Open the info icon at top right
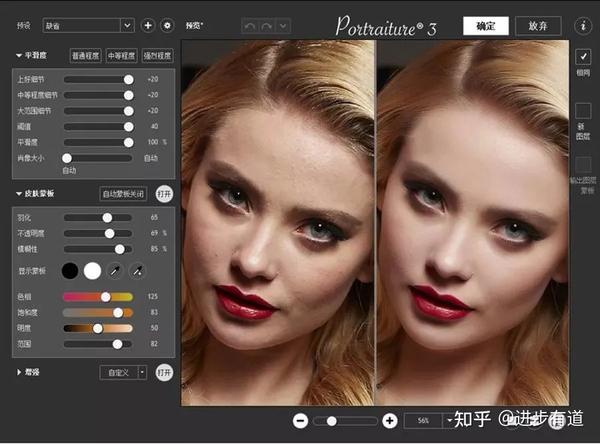The width and height of the screenshot is (600, 444). (x=583, y=25)
